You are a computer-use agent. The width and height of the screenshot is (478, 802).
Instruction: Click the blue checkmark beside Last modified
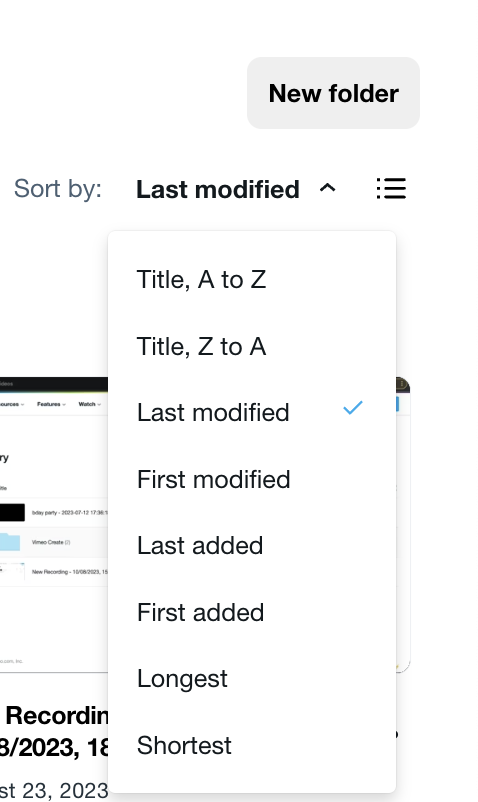point(353,408)
